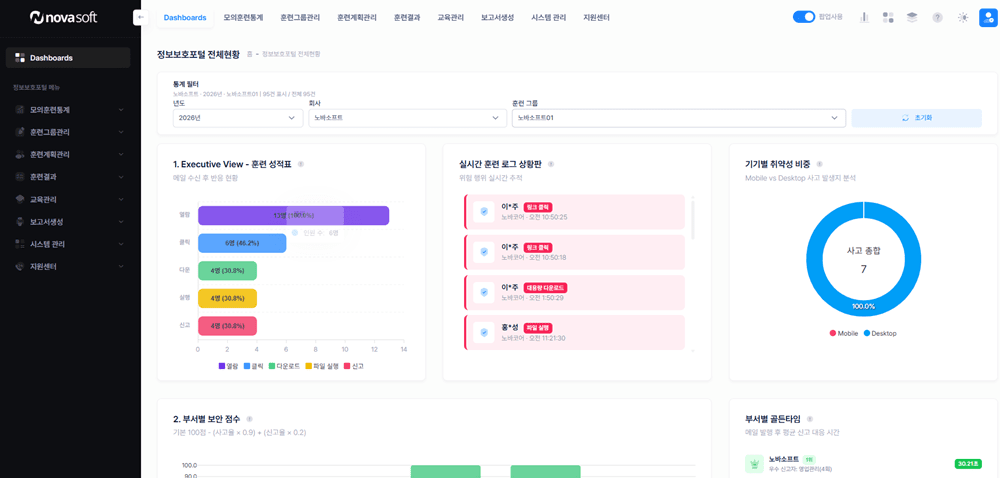Click the 지원센터 sidebar icon
The image size is (1000, 478).
pyautogui.click(x=20, y=266)
